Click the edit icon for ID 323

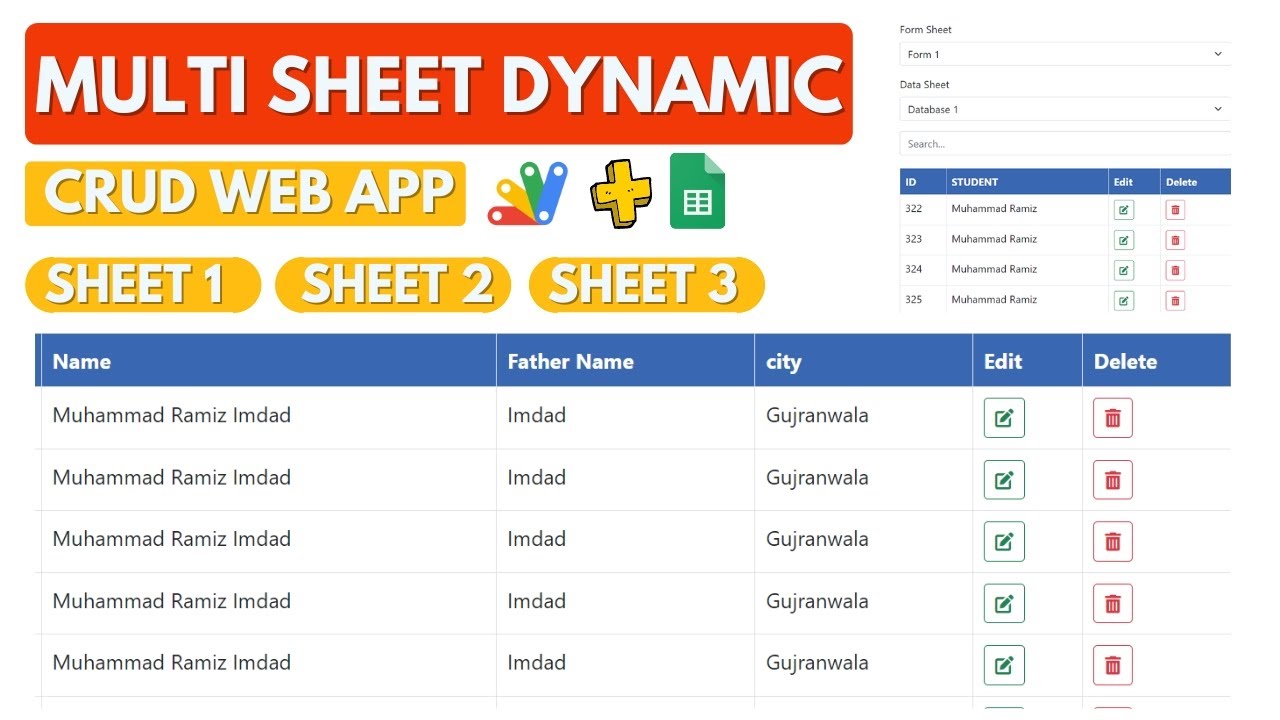pyautogui.click(x=1124, y=240)
